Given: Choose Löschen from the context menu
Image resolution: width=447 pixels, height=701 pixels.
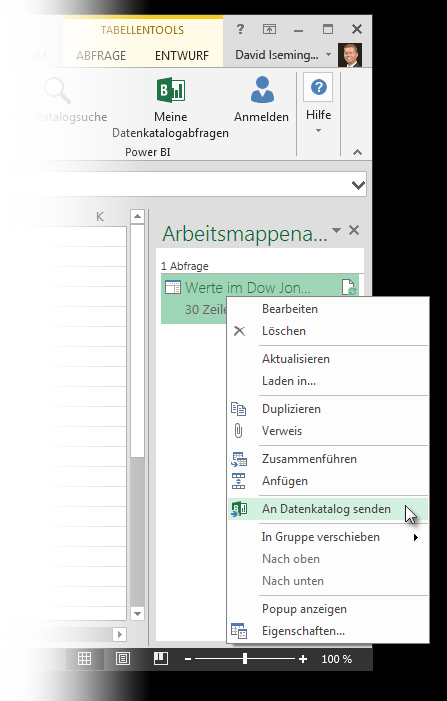Looking at the screenshot, I should [328, 331].
